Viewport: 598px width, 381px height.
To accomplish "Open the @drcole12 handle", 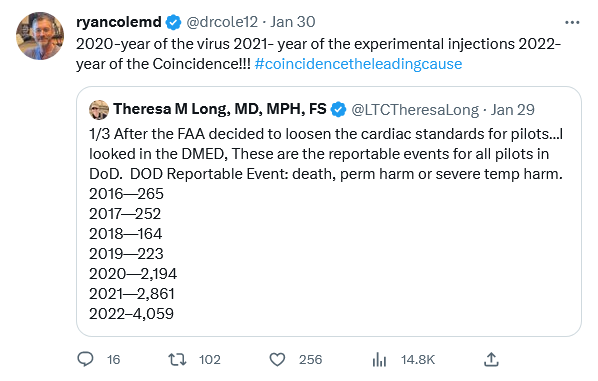I will 222,22.
